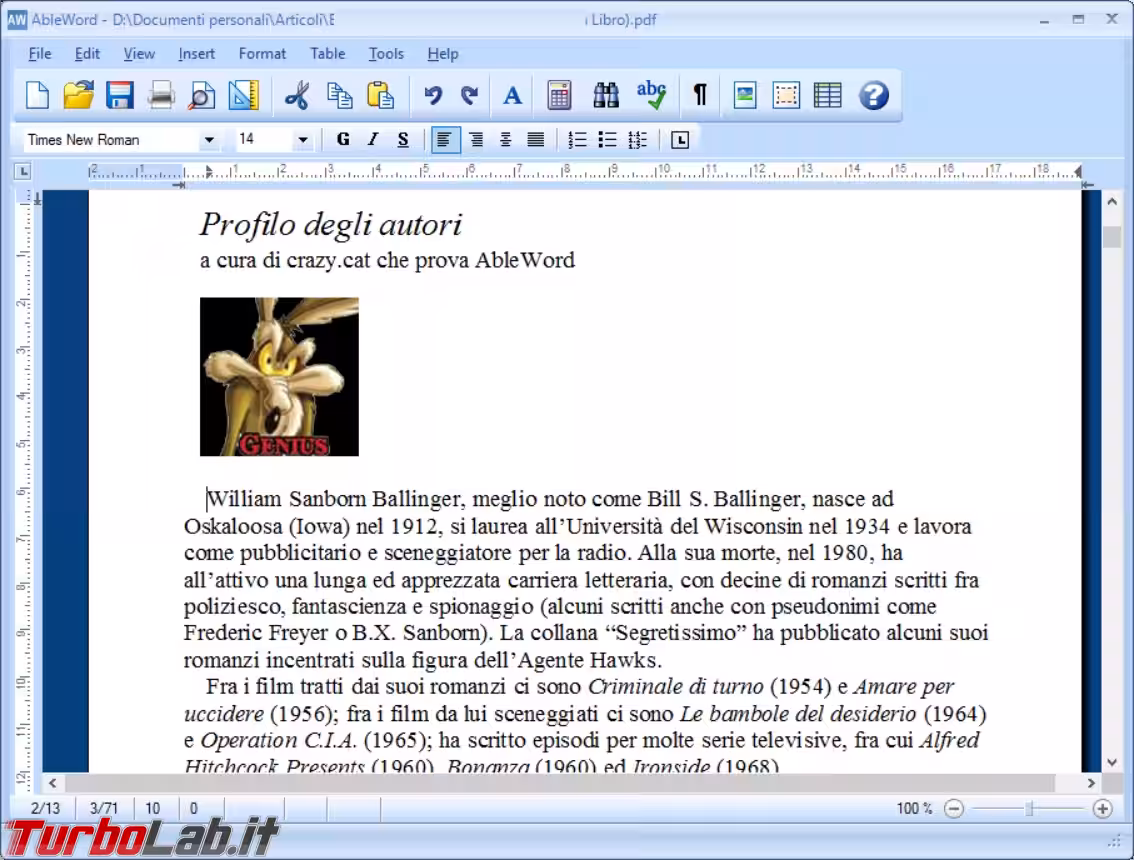Click the Open folder icon
This screenshot has height=860, width=1134.
(78, 95)
